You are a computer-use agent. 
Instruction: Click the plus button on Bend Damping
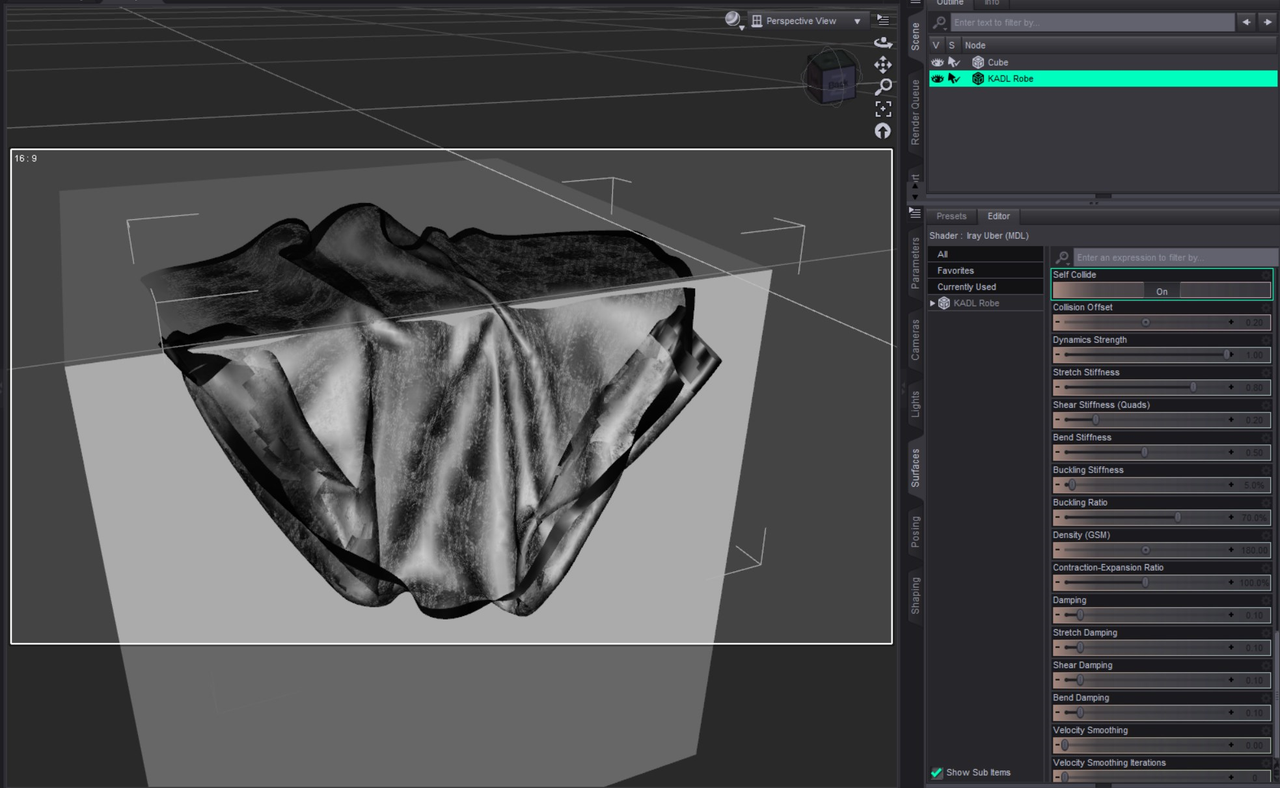1231,713
